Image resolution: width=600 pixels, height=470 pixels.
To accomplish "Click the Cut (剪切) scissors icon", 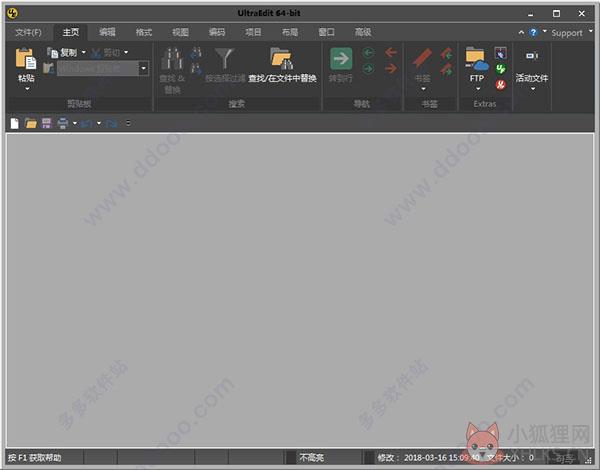I will click(96, 52).
